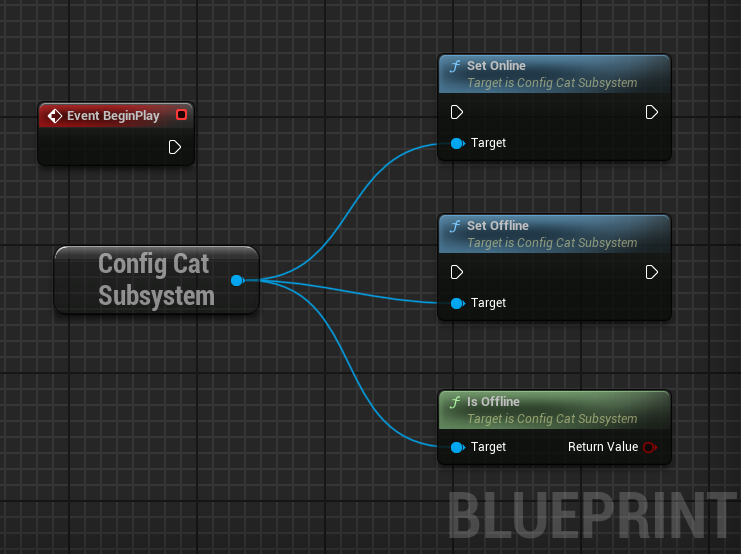The height and width of the screenshot is (554, 741).
Task: Click the Set Offline Target pin
Action: [x=457, y=303]
